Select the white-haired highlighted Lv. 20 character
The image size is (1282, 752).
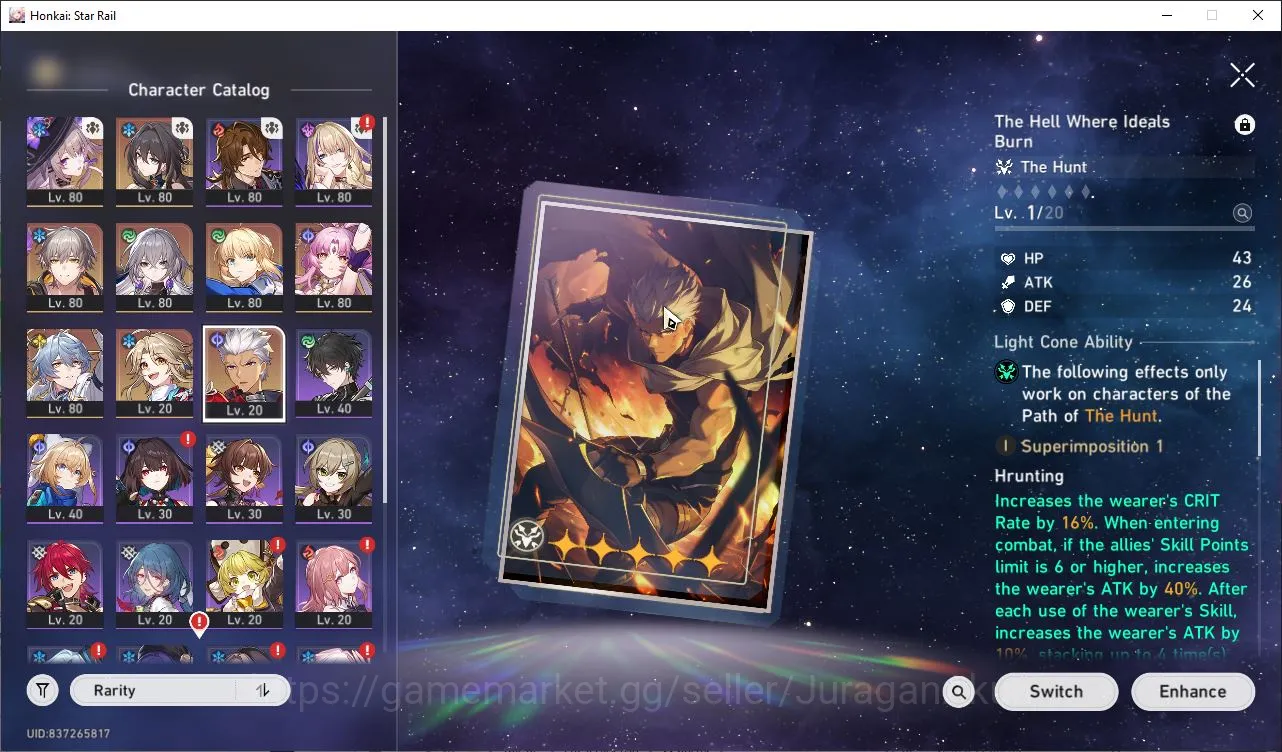point(244,373)
